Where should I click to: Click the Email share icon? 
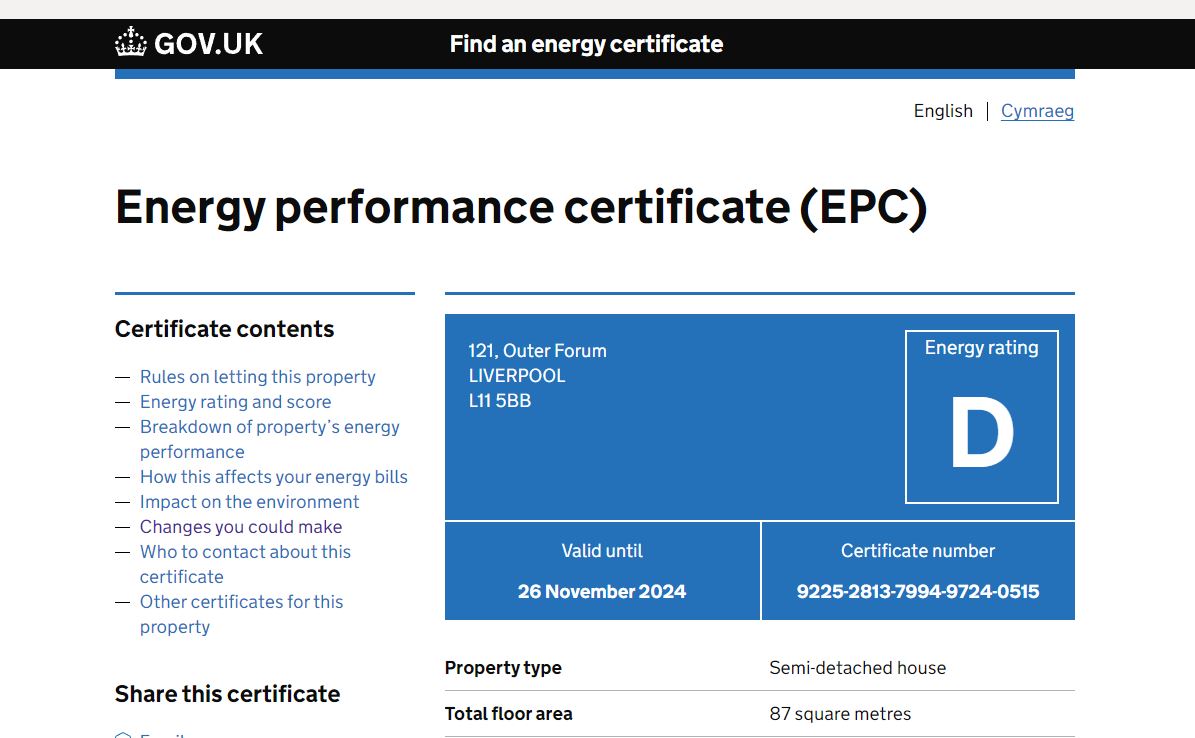[x=122, y=735]
